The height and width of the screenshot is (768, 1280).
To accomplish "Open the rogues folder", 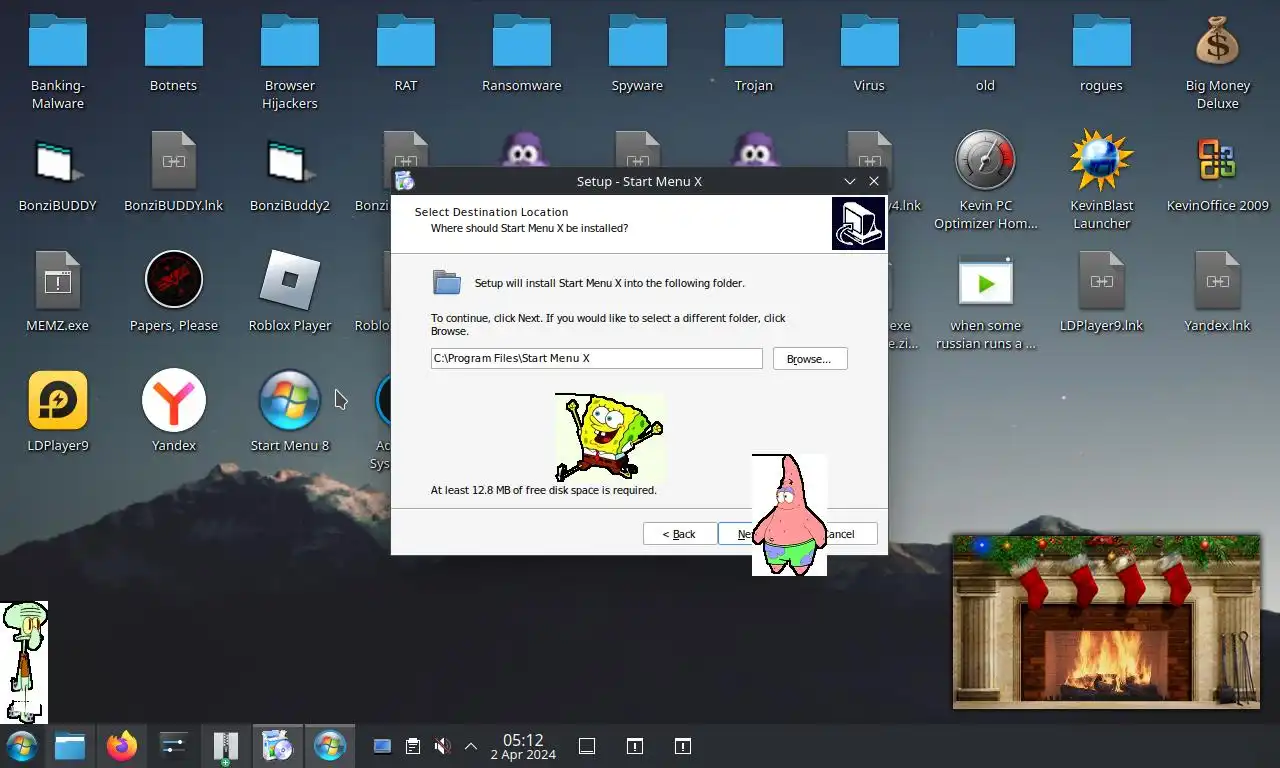I will [x=1102, y=53].
